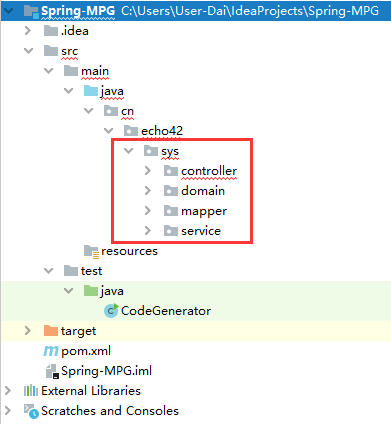Expand Scratches and Consoles

coord(8,411)
